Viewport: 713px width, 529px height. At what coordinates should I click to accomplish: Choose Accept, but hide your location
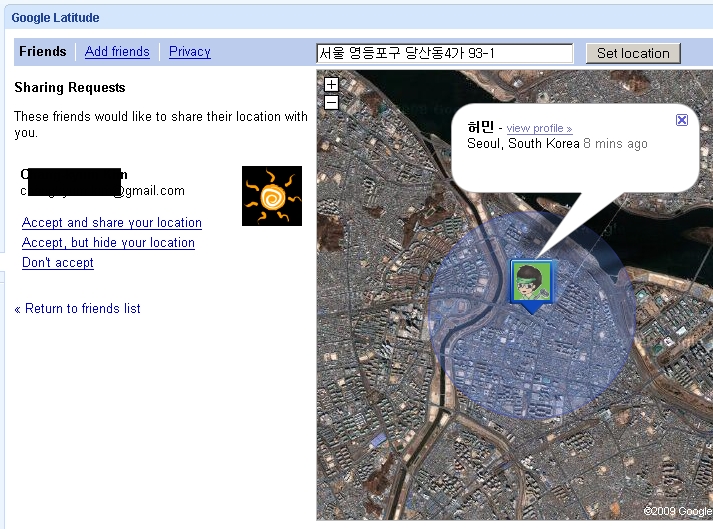click(108, 242)
